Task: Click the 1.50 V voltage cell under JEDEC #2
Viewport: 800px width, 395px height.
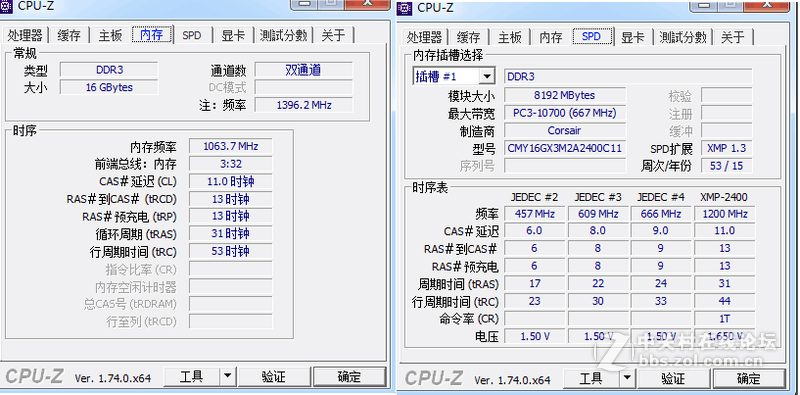Action: (x=535, y=336)
